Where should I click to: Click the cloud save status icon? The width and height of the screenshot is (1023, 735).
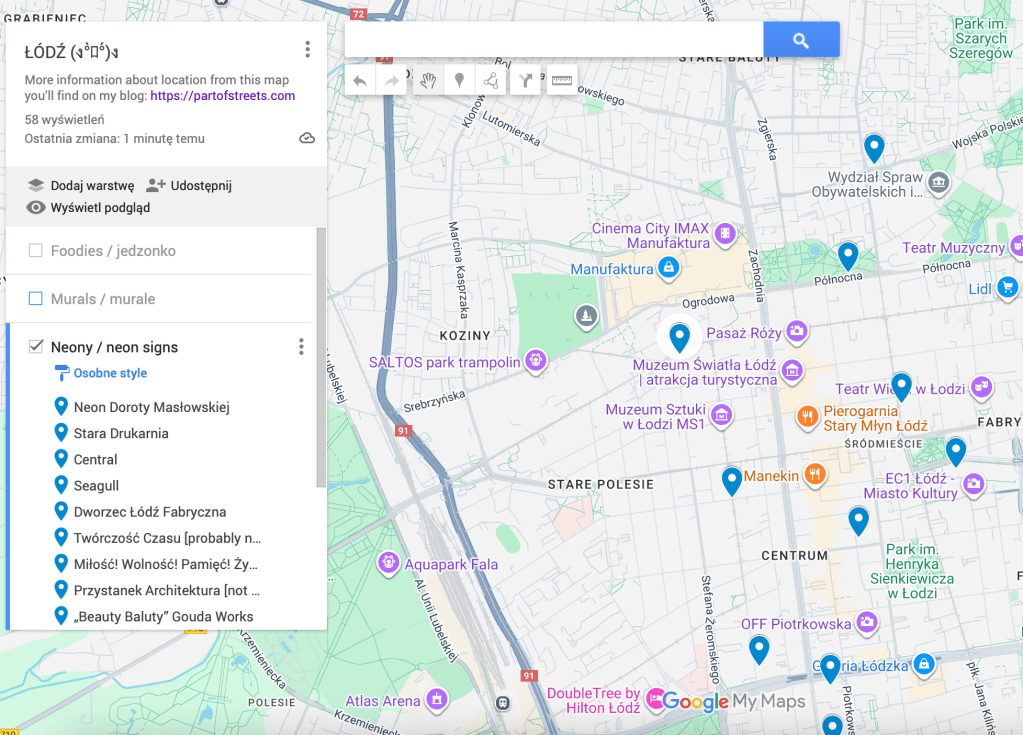pyautogui.click(x=307, y=138)
